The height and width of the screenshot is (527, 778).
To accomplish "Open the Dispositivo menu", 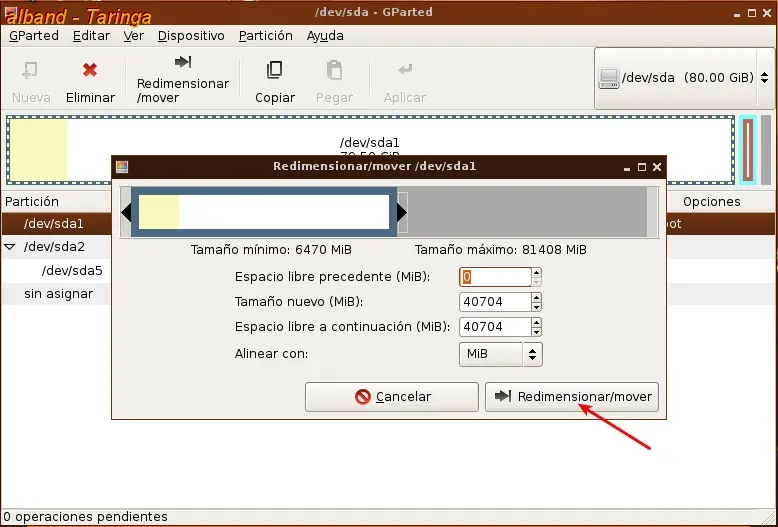I will 191,36.
